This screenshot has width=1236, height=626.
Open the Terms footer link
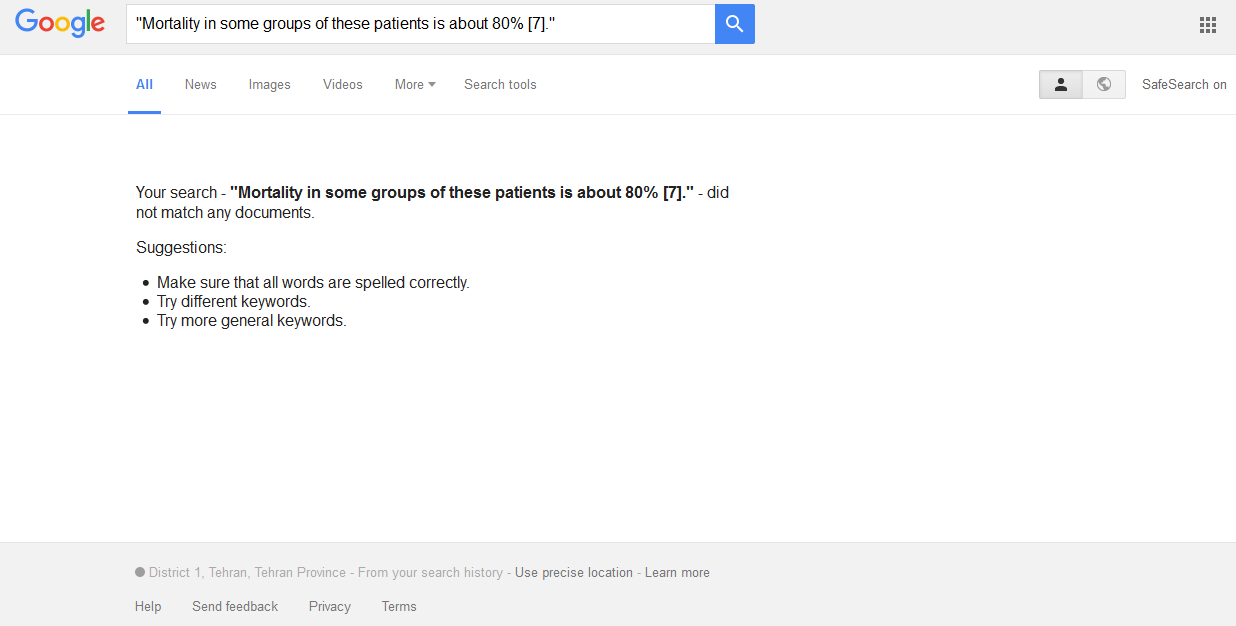[x=399, y=606]
